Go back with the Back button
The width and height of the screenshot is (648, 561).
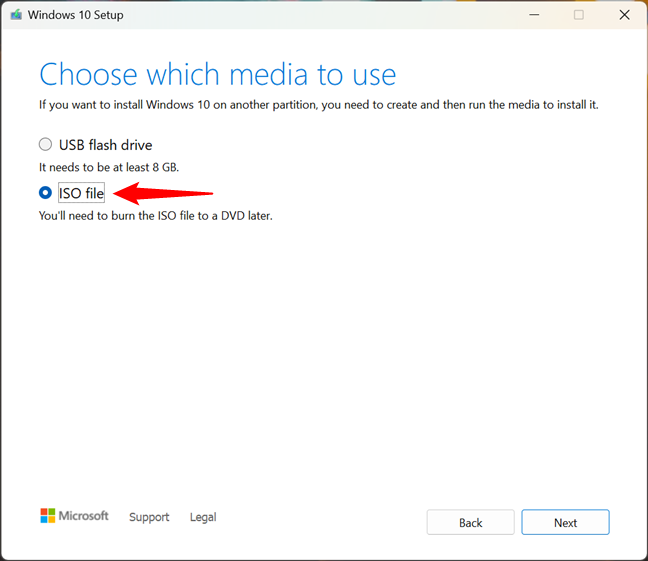point(470,522)
